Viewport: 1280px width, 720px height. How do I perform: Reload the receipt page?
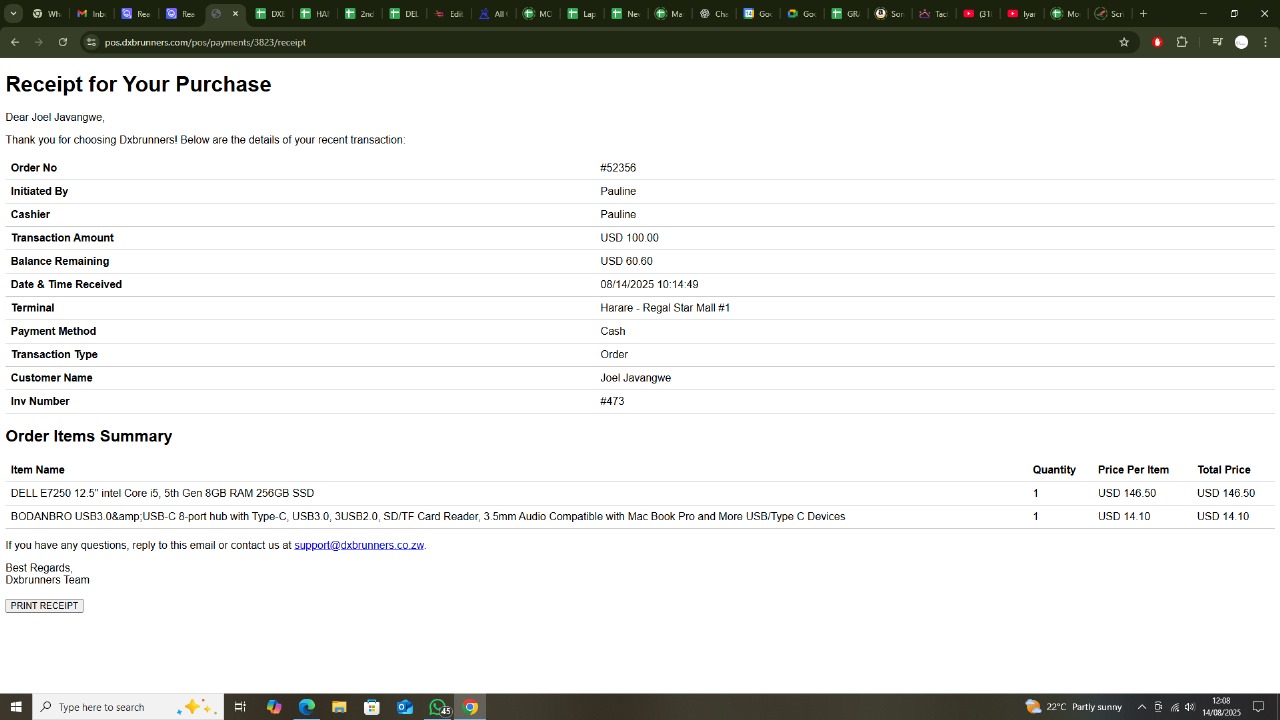63,42
